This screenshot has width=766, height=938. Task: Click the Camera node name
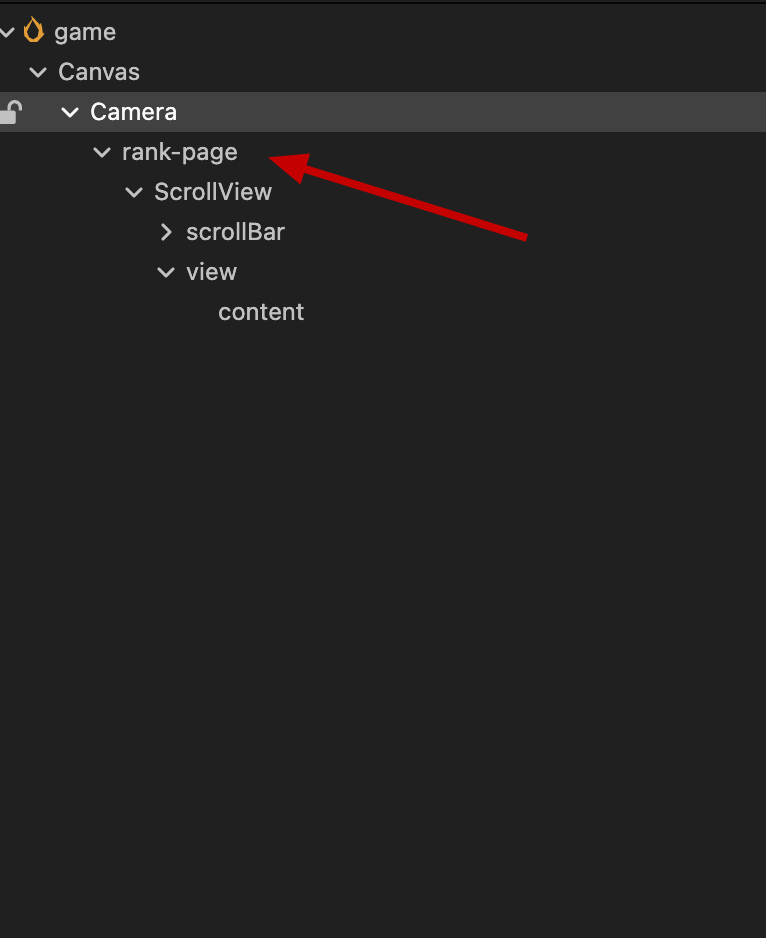[x=133, y=112]
